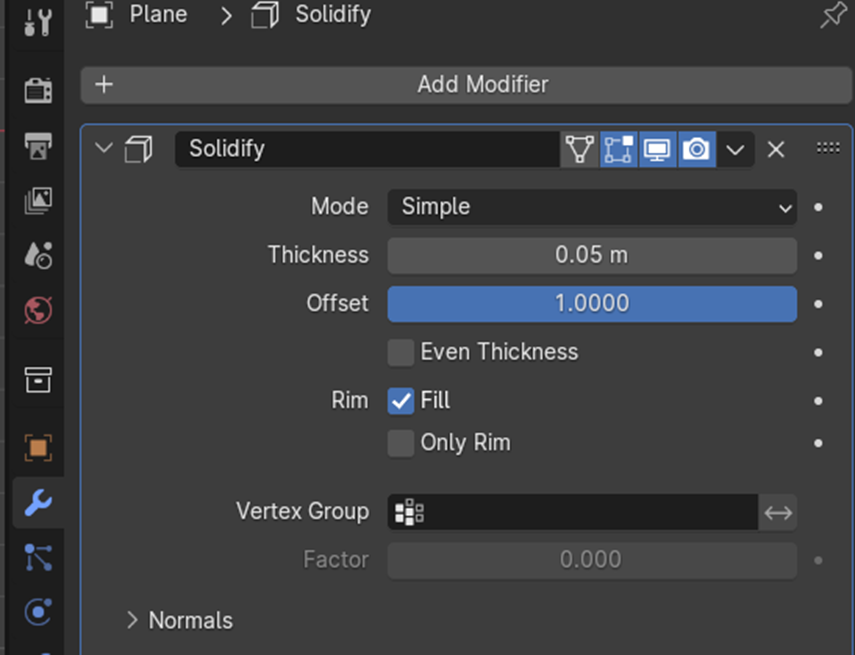Open the Particles properties tab
Viewport: 855px width, 655px height.
(37, 557)
